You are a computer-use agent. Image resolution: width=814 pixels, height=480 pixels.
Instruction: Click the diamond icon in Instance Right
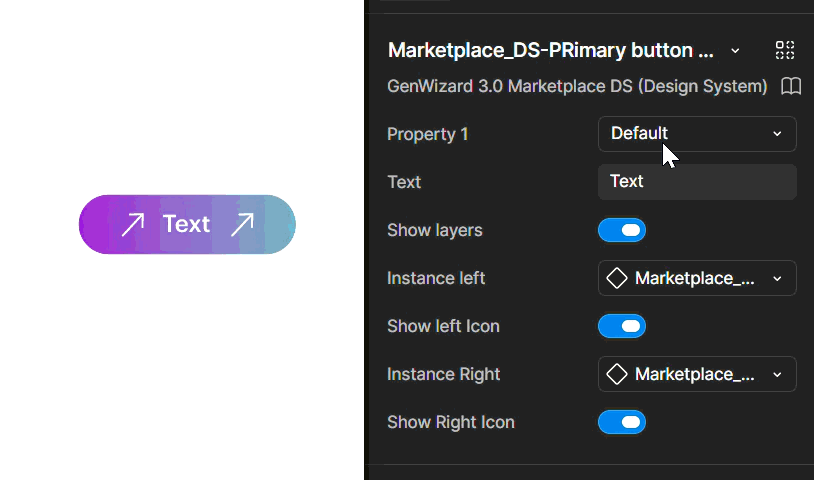point(617,374)
